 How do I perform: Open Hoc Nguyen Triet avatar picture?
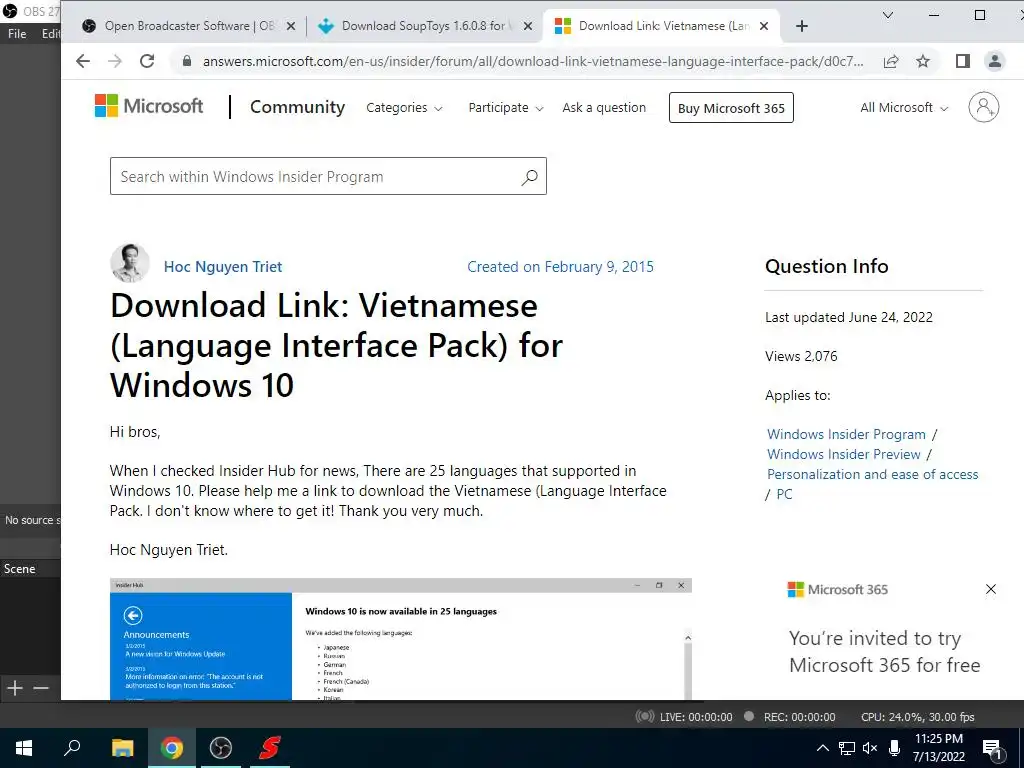pos(130,263)
